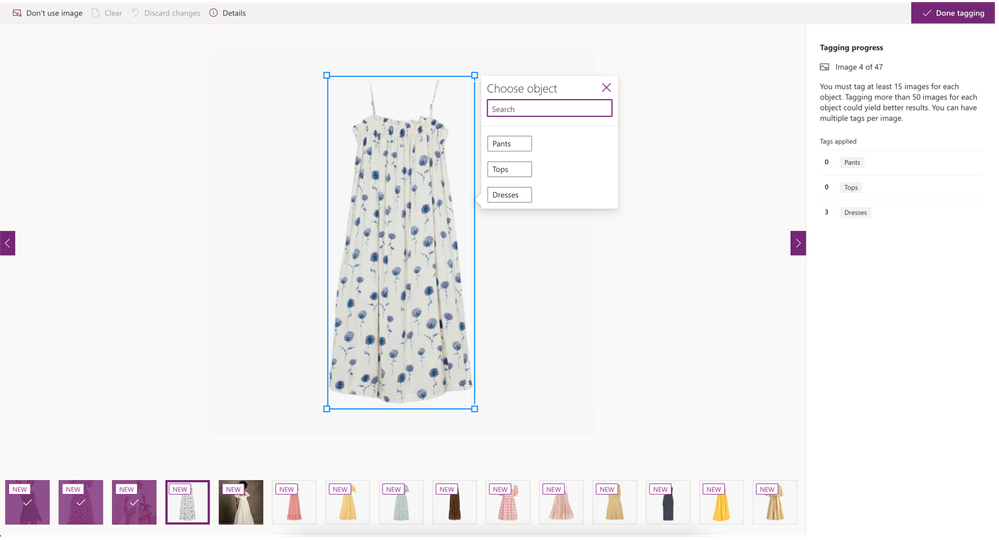Viewport: 999px width, 540px height.
Task: Go to next image with right arrow
Action: pos(798,243)
